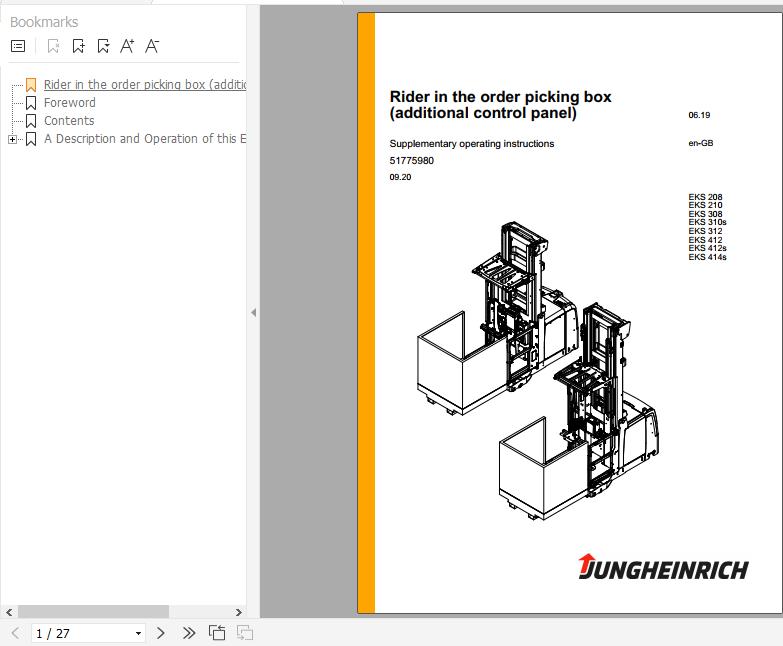Go to the previous page

(x=15, y=633)
